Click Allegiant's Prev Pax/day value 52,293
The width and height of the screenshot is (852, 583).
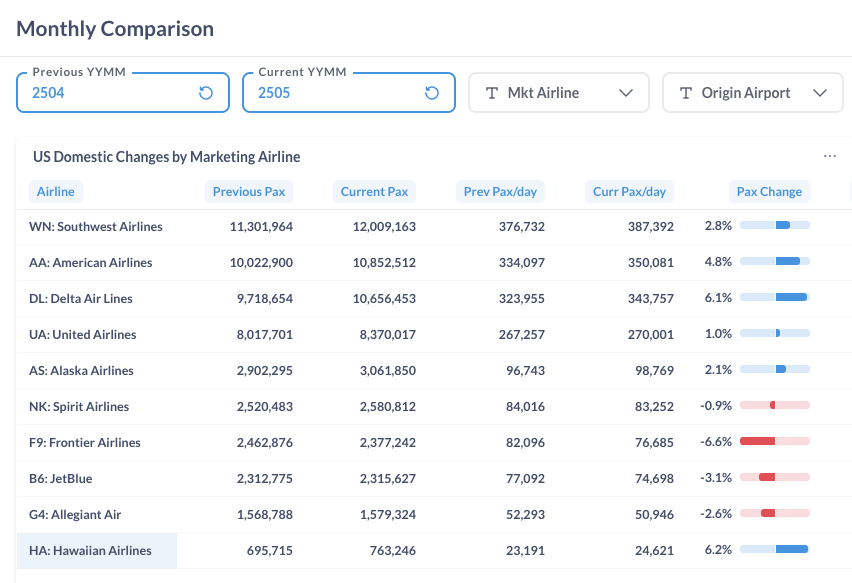coord(525,514)
